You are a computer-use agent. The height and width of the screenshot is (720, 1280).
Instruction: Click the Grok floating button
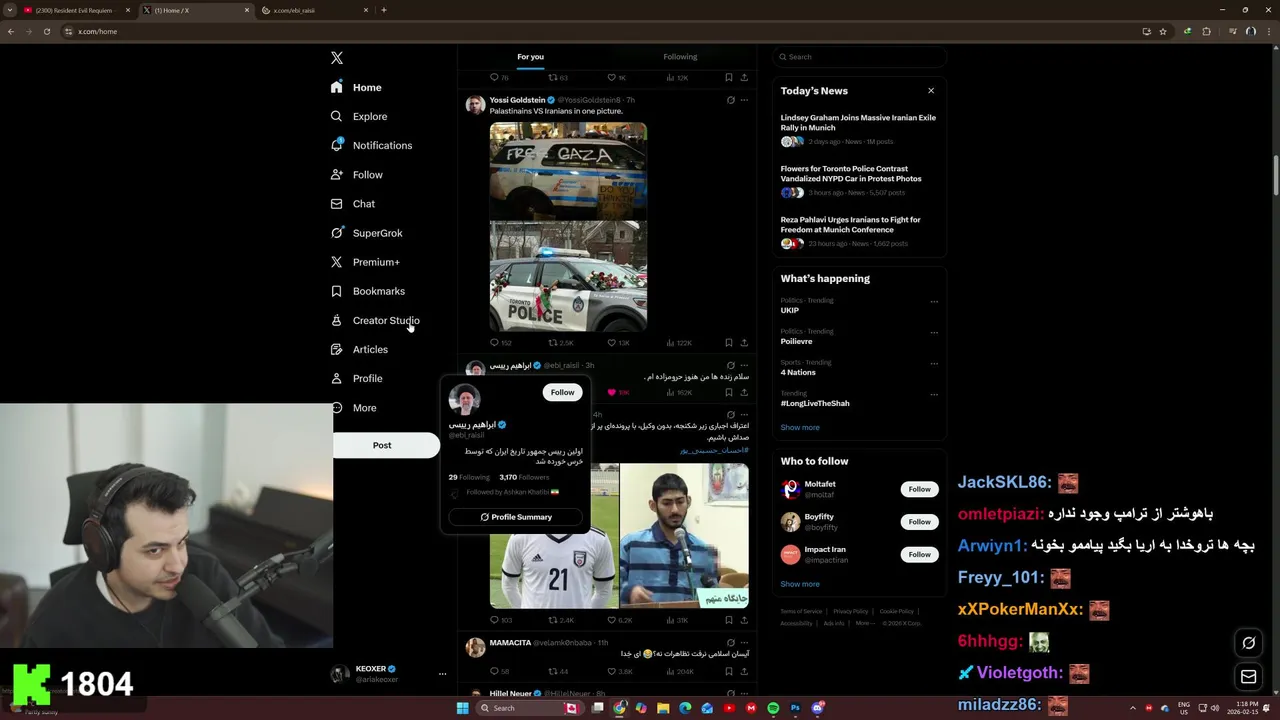pyautogui.click(x=1248, y=643)
